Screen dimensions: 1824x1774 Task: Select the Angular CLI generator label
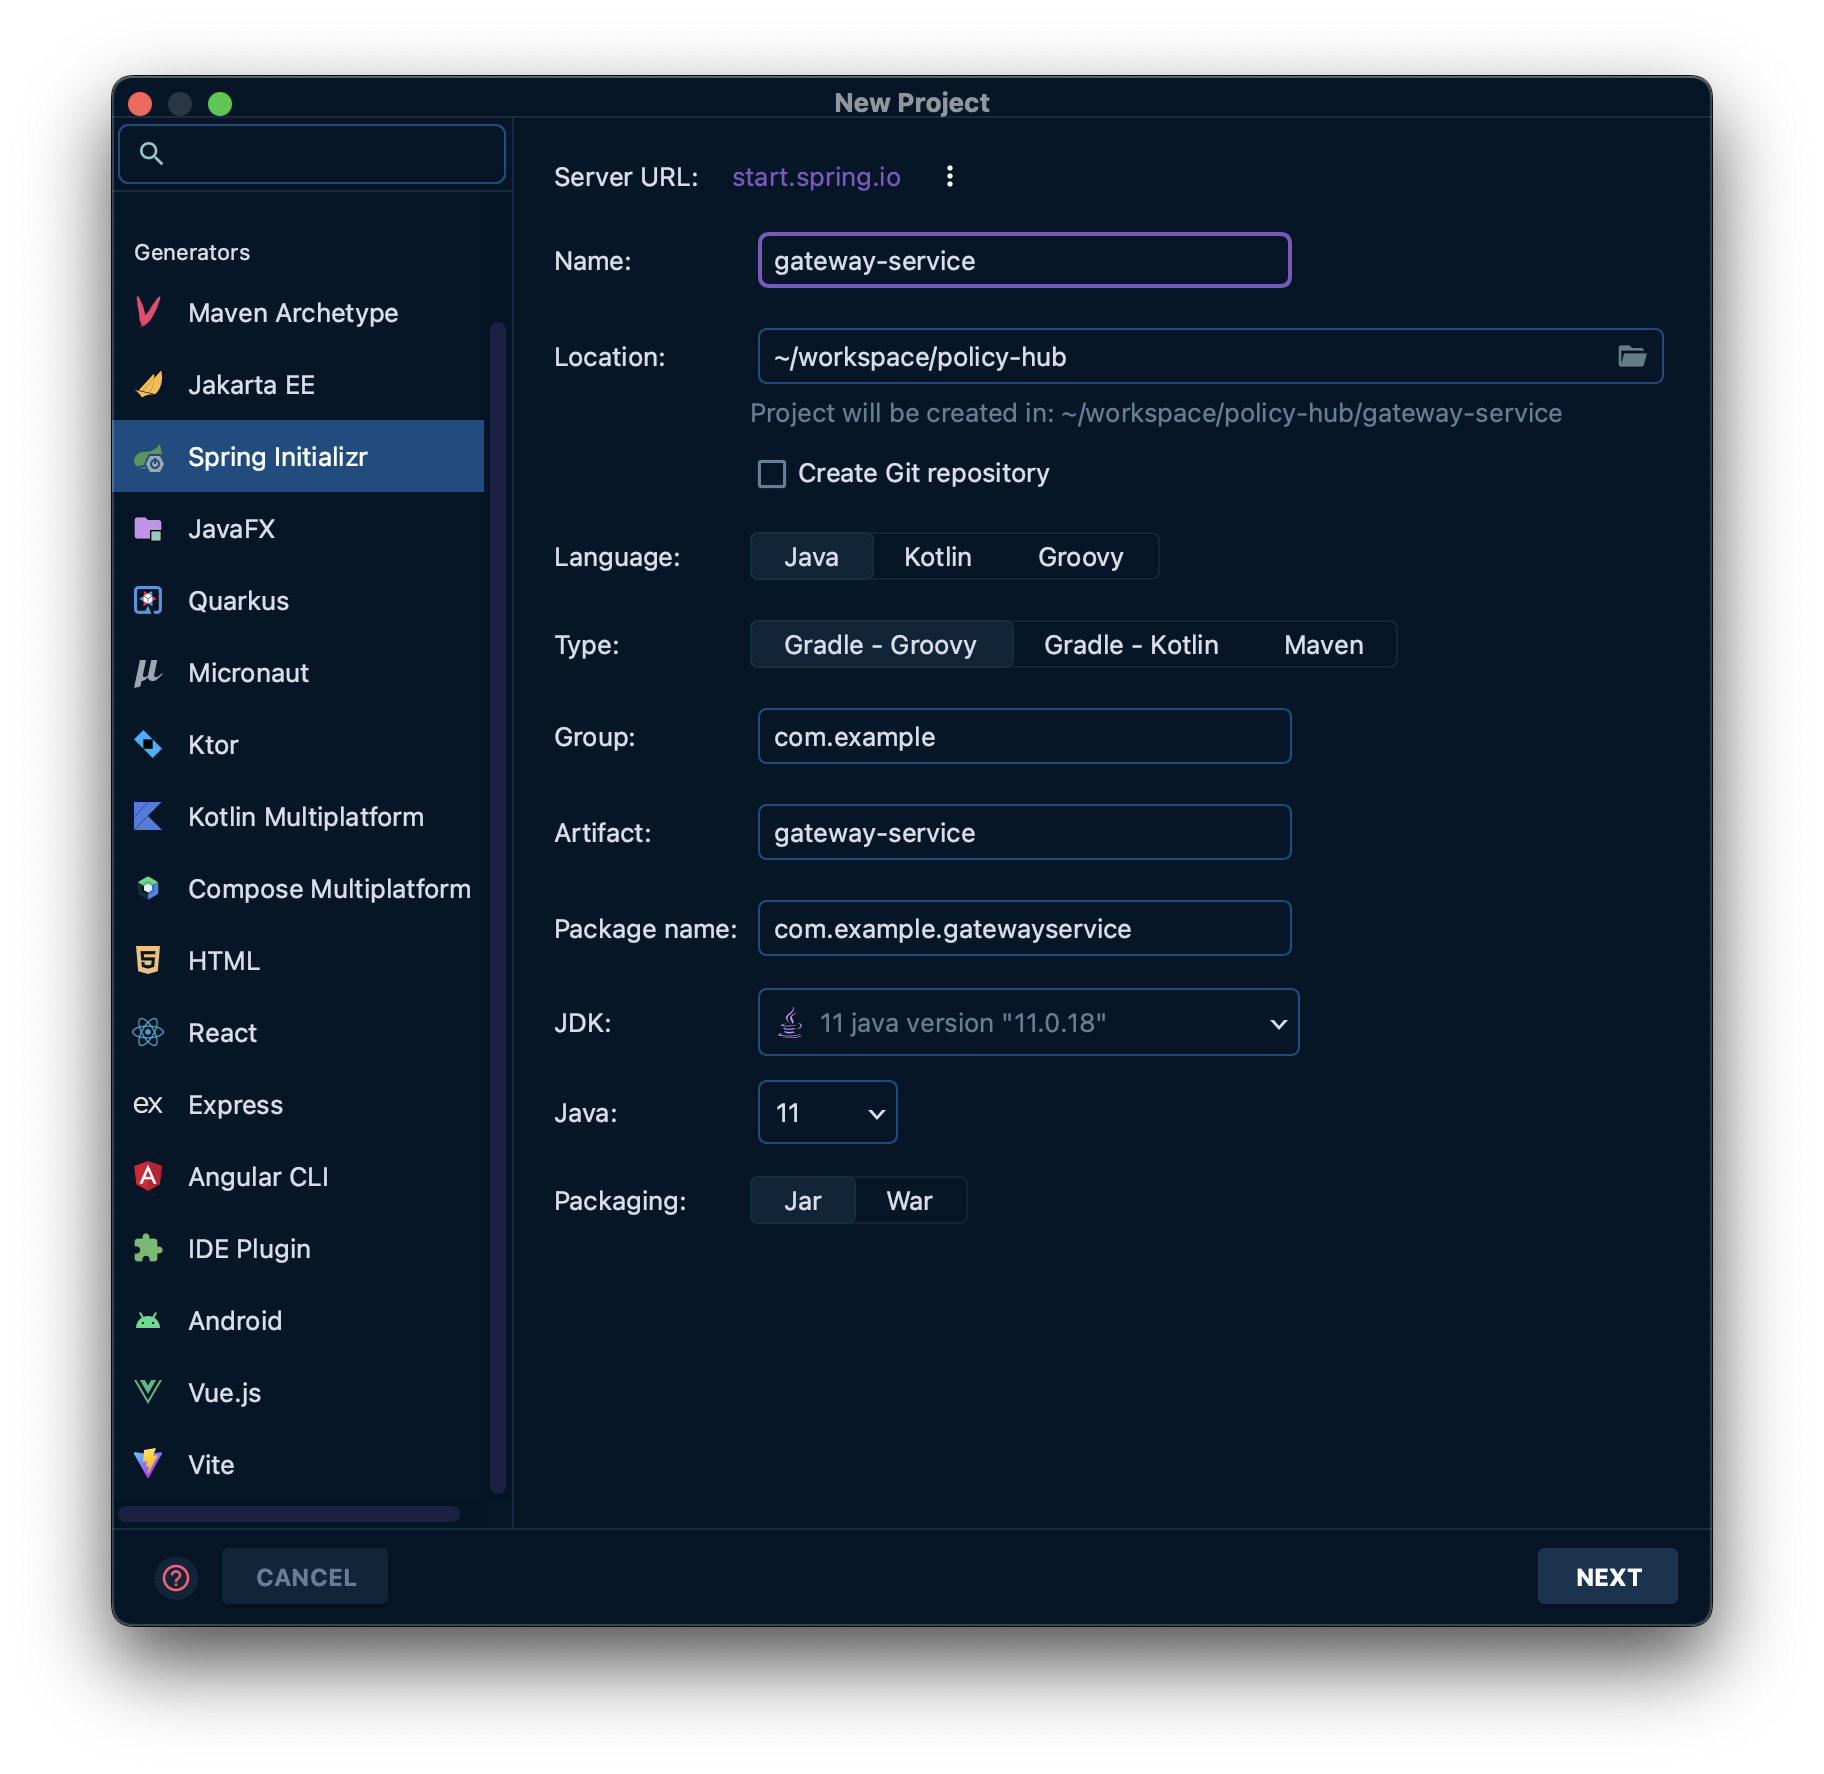point(258,1177)
